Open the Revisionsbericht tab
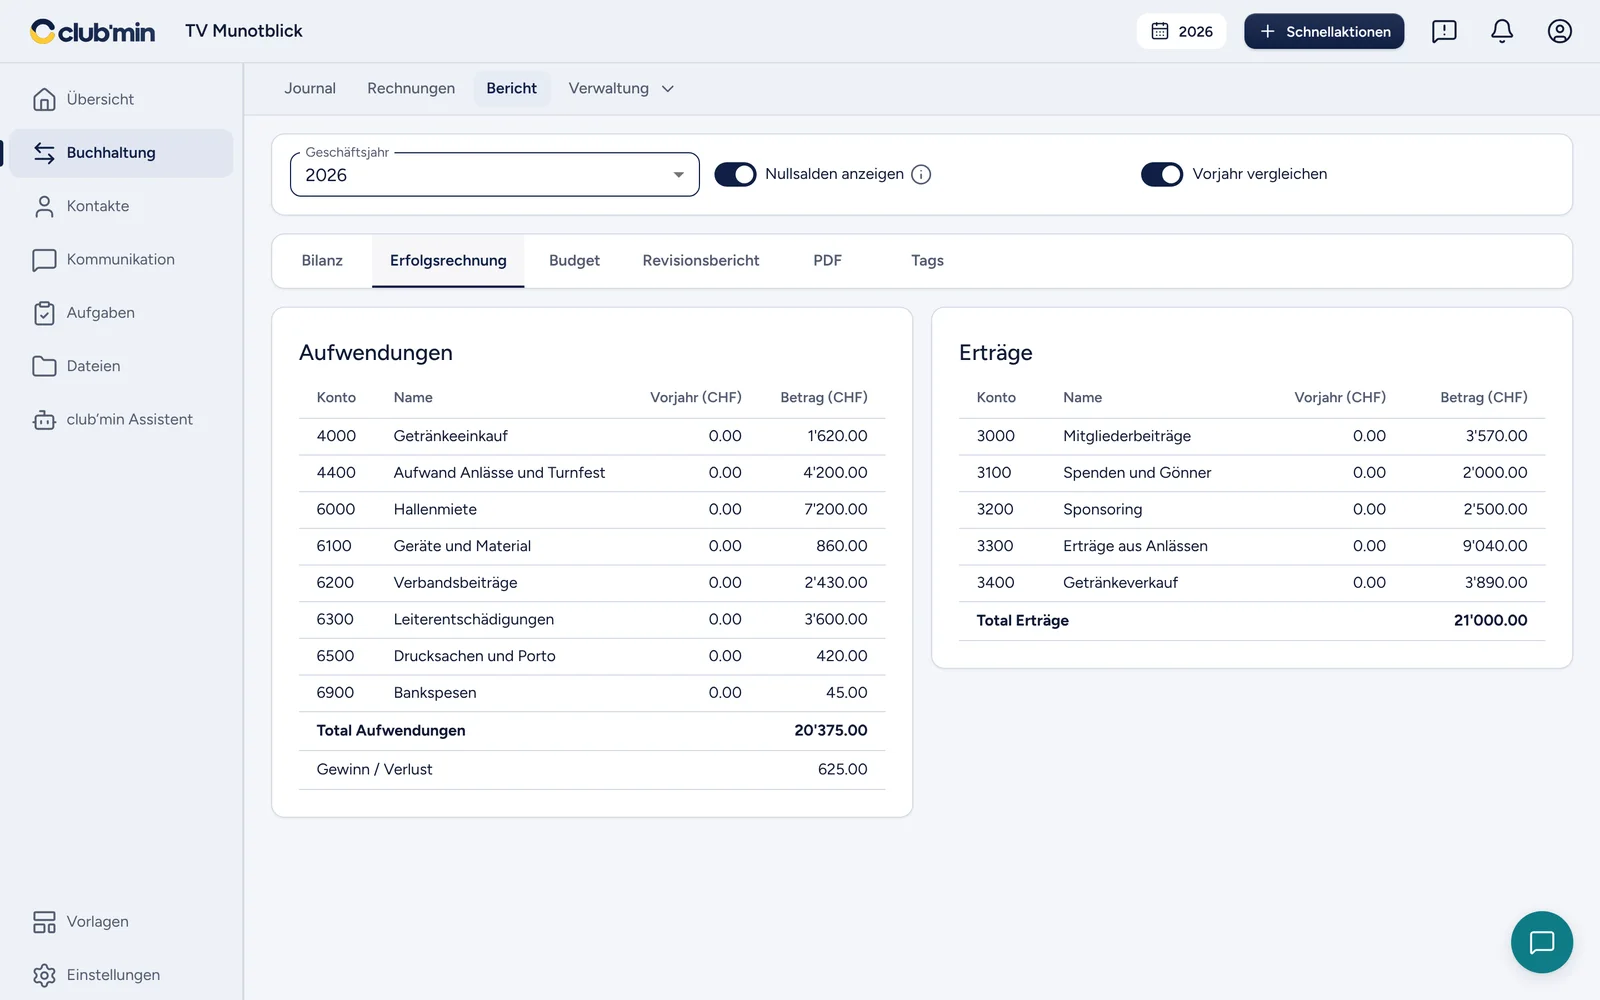The width and height of the screenshot is (1600, 1000). [701, 260]
